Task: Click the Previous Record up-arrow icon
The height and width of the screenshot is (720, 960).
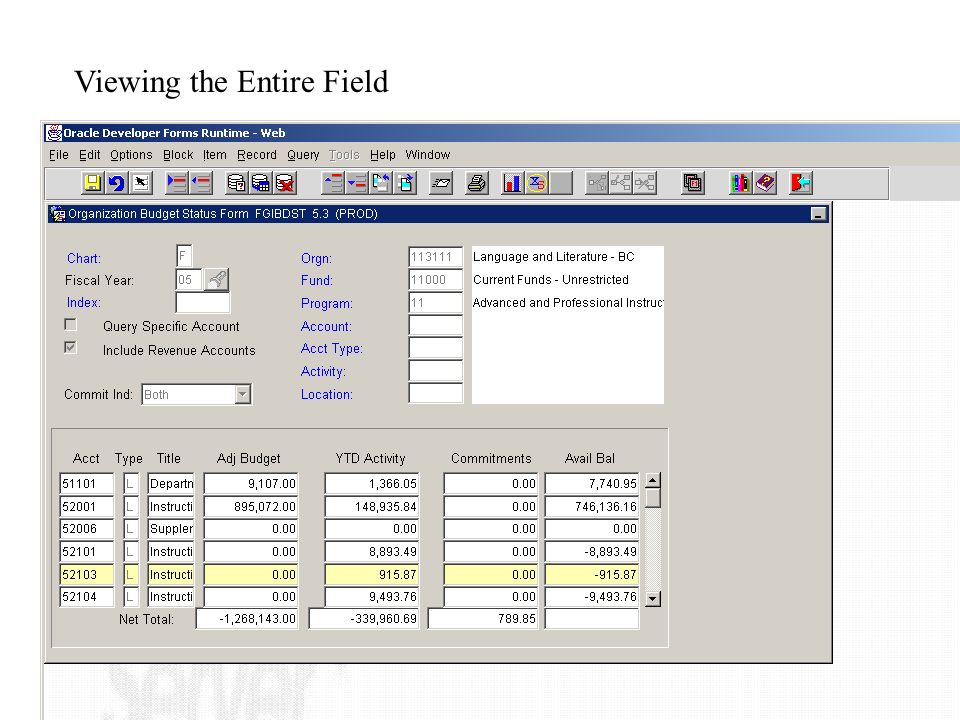Action: (333, 182)
